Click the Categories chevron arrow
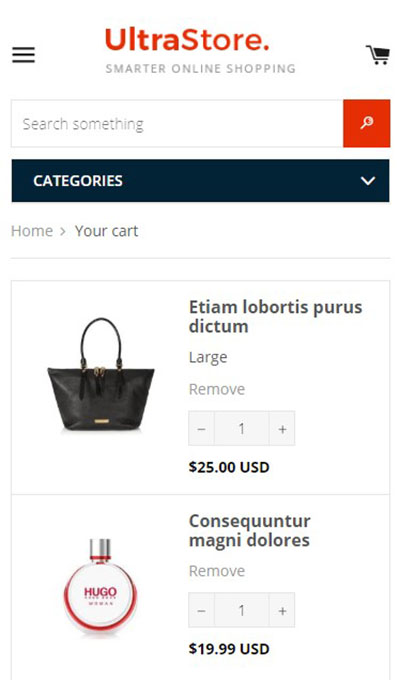 point(368,181)
